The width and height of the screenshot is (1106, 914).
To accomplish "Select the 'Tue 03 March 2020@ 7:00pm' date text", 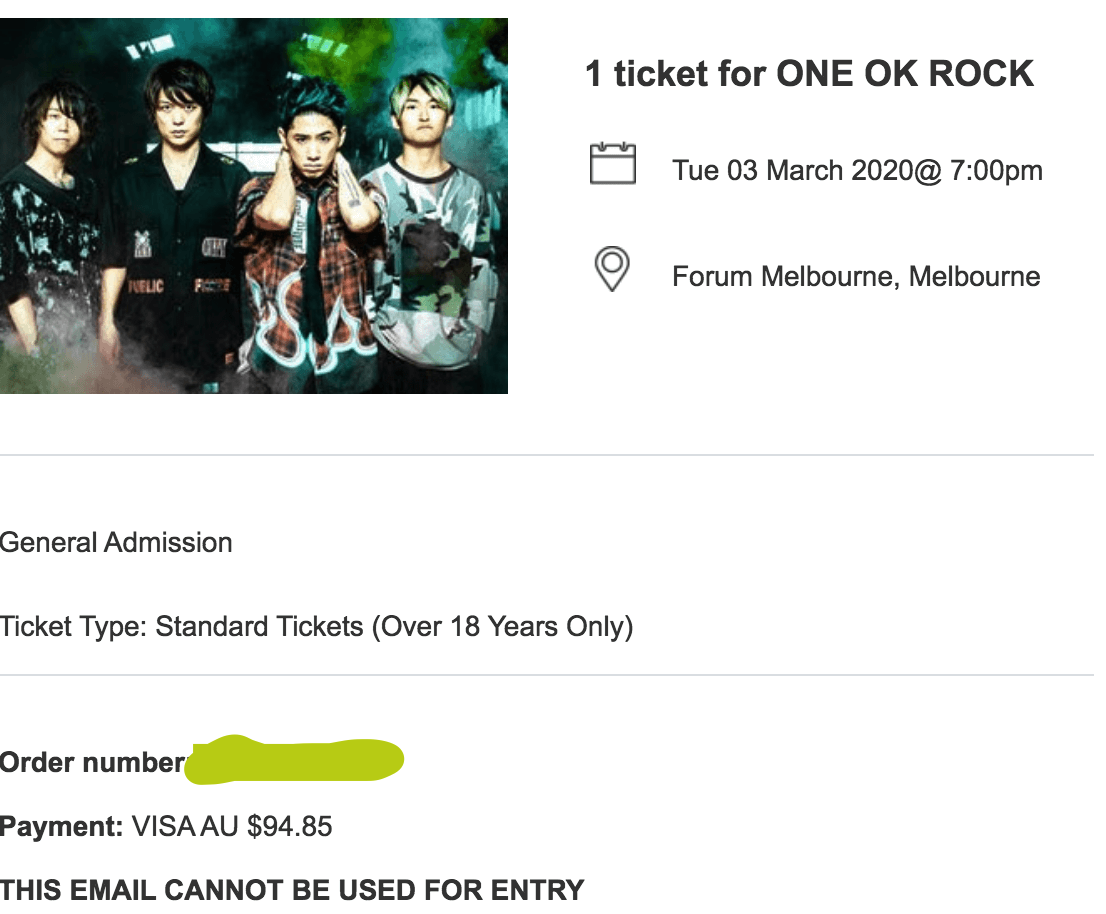I will tap(857, 170).
